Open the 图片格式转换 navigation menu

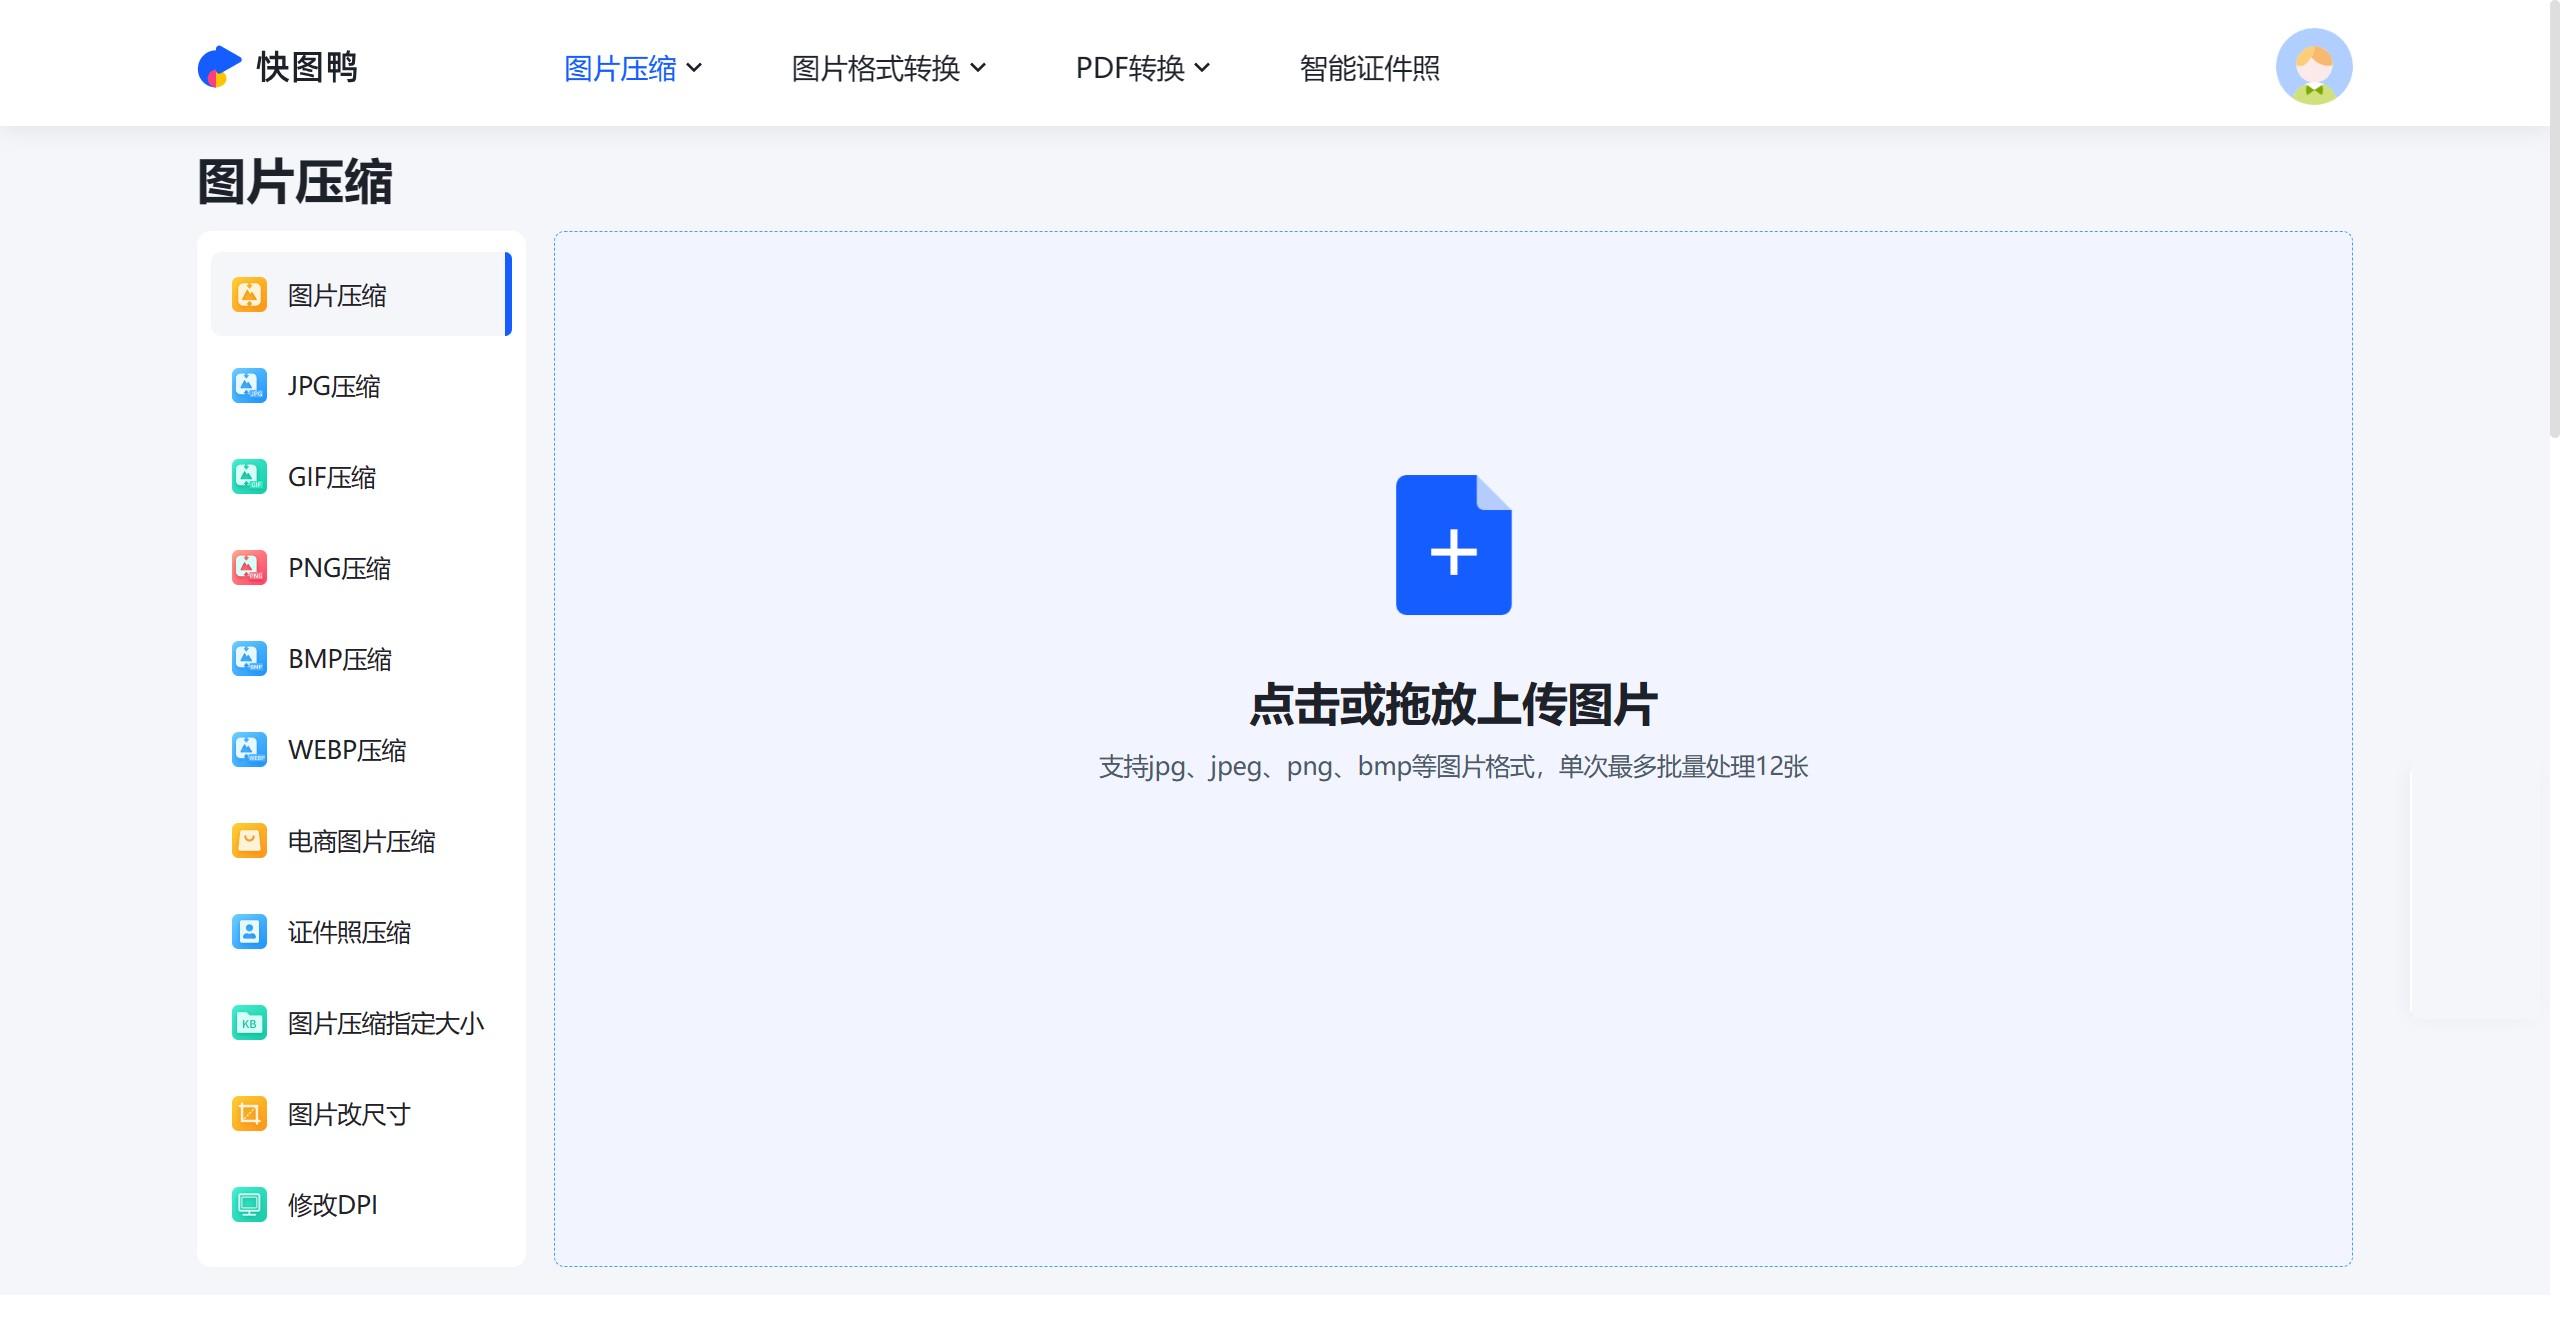889,68
